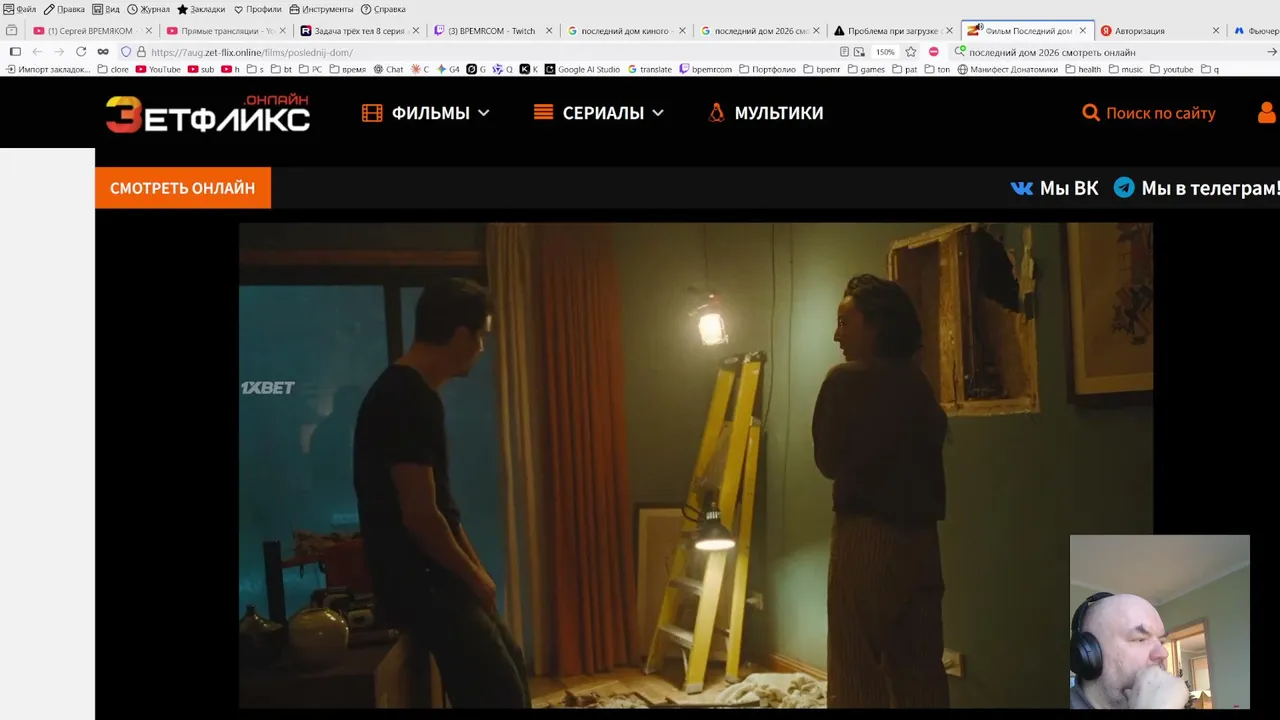
Task: Submit search with the arrow icon
Action: pyautogui.click(x=1272, y=52)
